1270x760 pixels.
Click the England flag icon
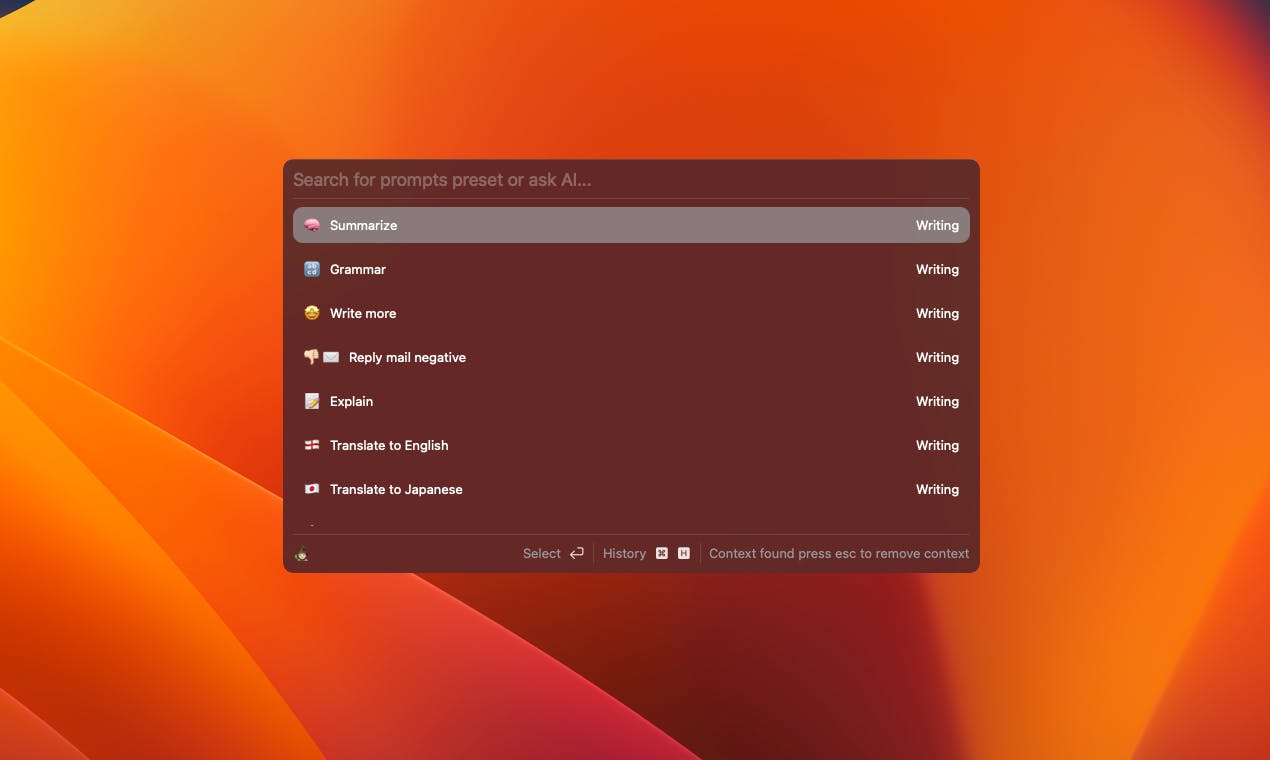tap(312, 445)
